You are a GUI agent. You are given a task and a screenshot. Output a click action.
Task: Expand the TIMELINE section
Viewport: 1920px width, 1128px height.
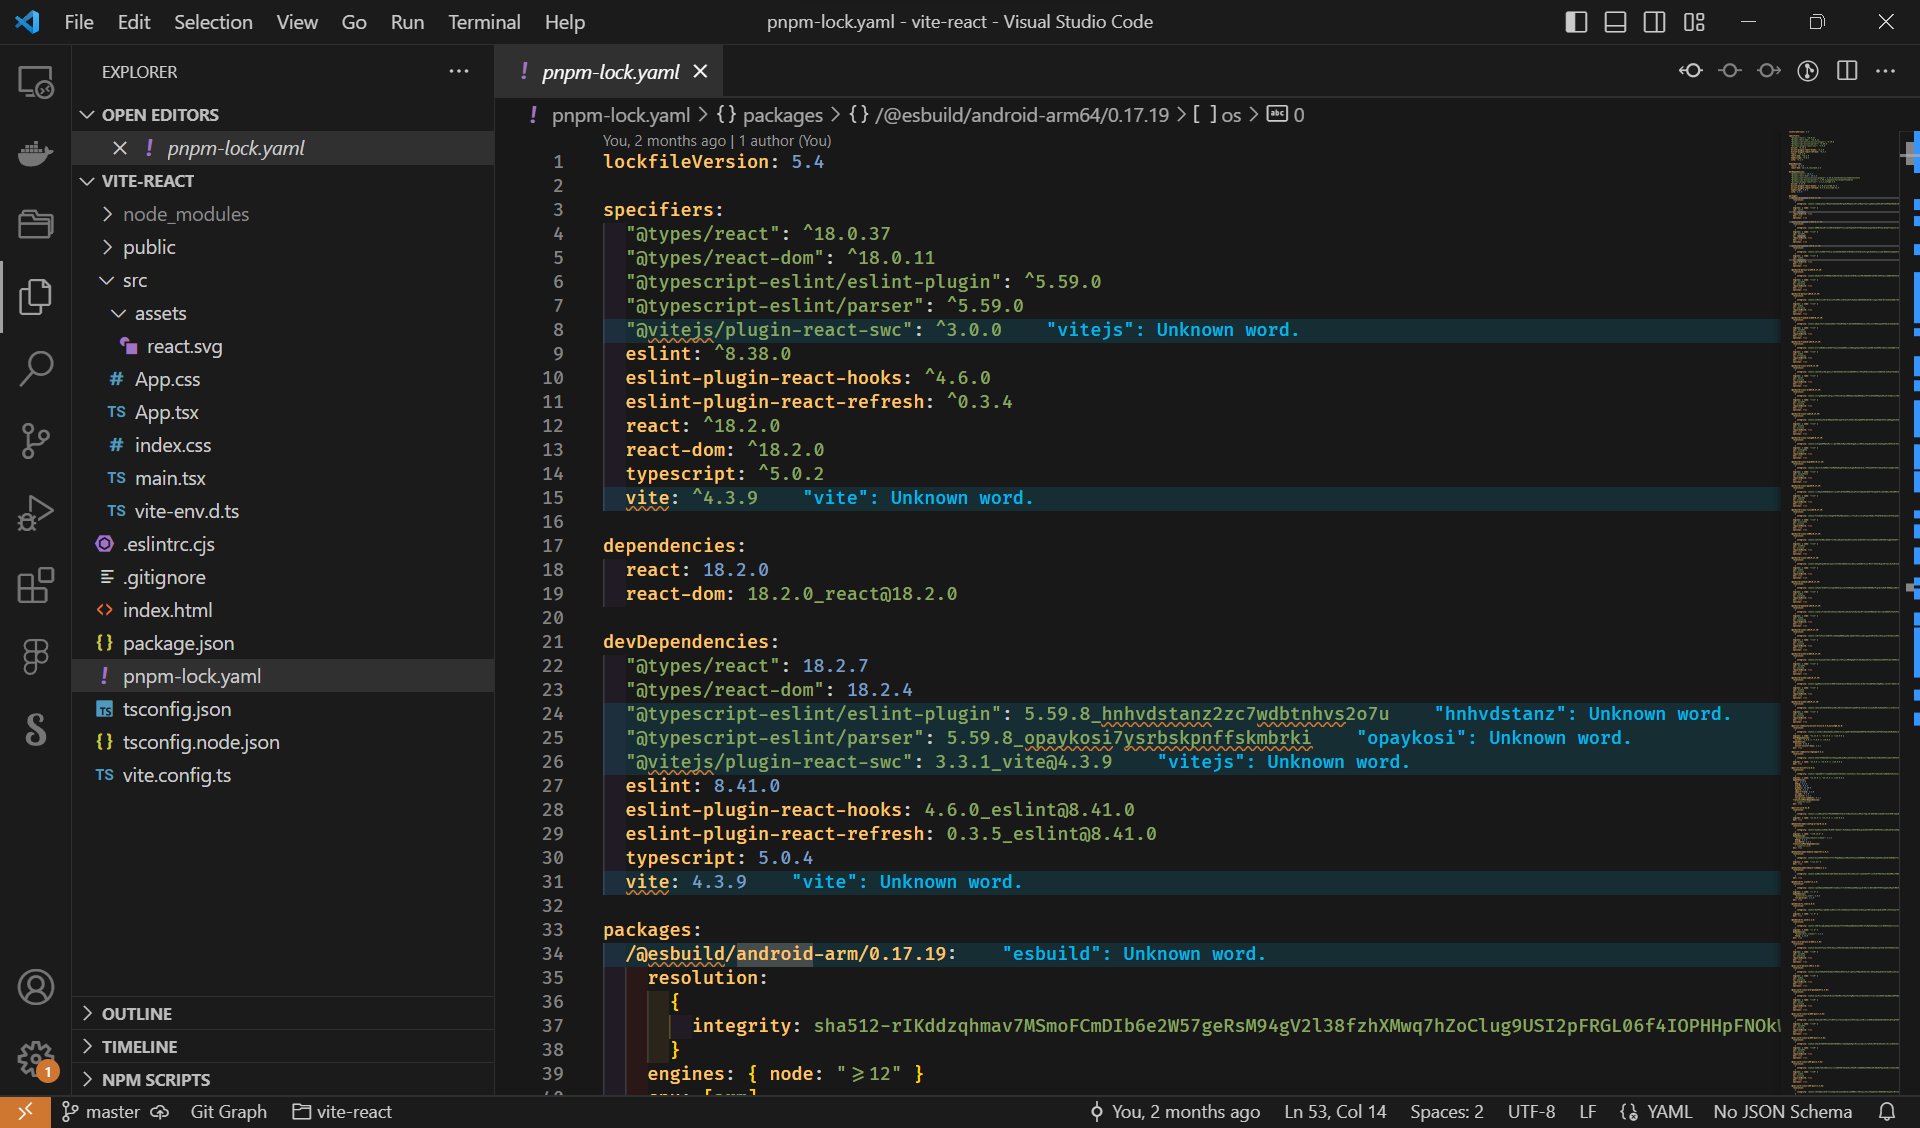(x=284, y=1046)
